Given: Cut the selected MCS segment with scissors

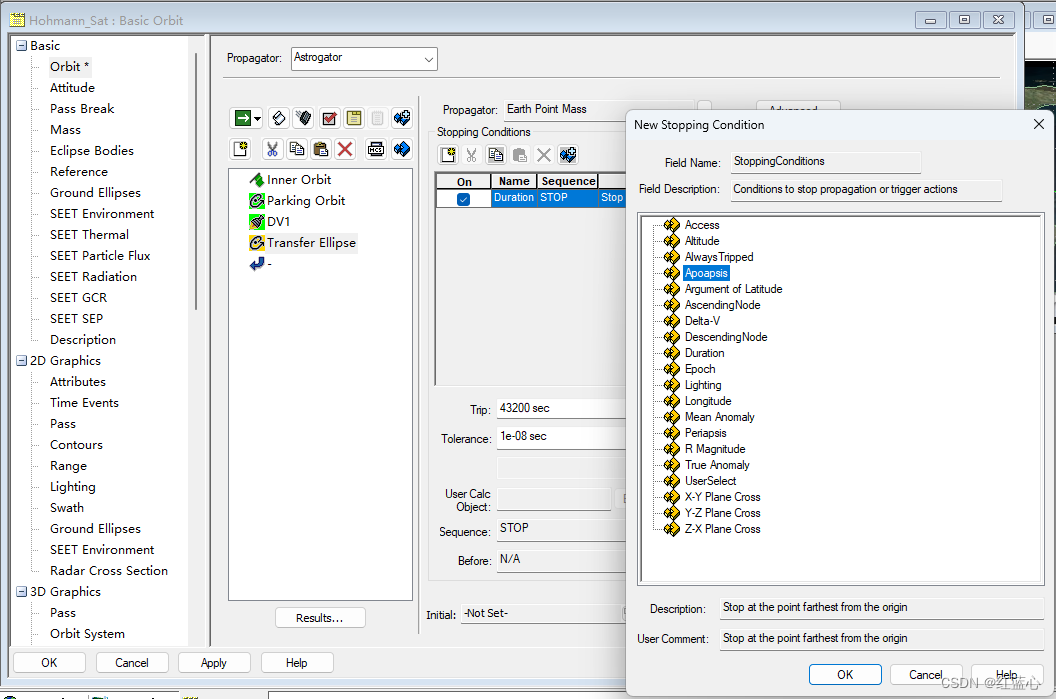Looking at the screenshot, I should tap(272, 149).
